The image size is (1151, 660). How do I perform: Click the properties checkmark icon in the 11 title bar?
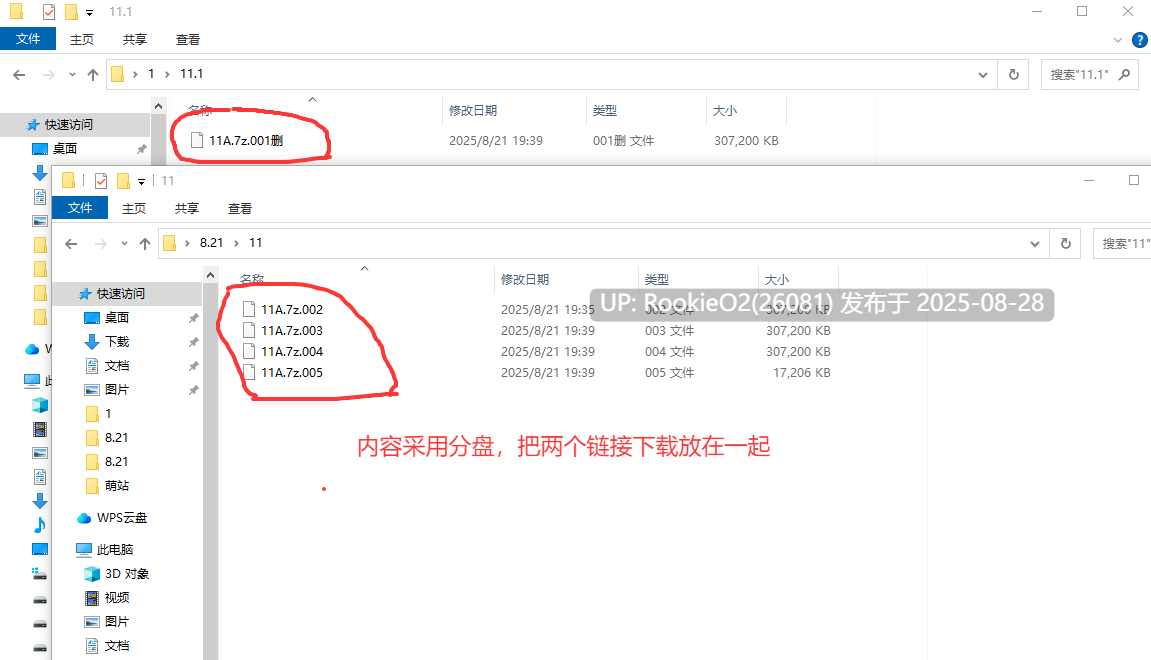tap(101, 181)
